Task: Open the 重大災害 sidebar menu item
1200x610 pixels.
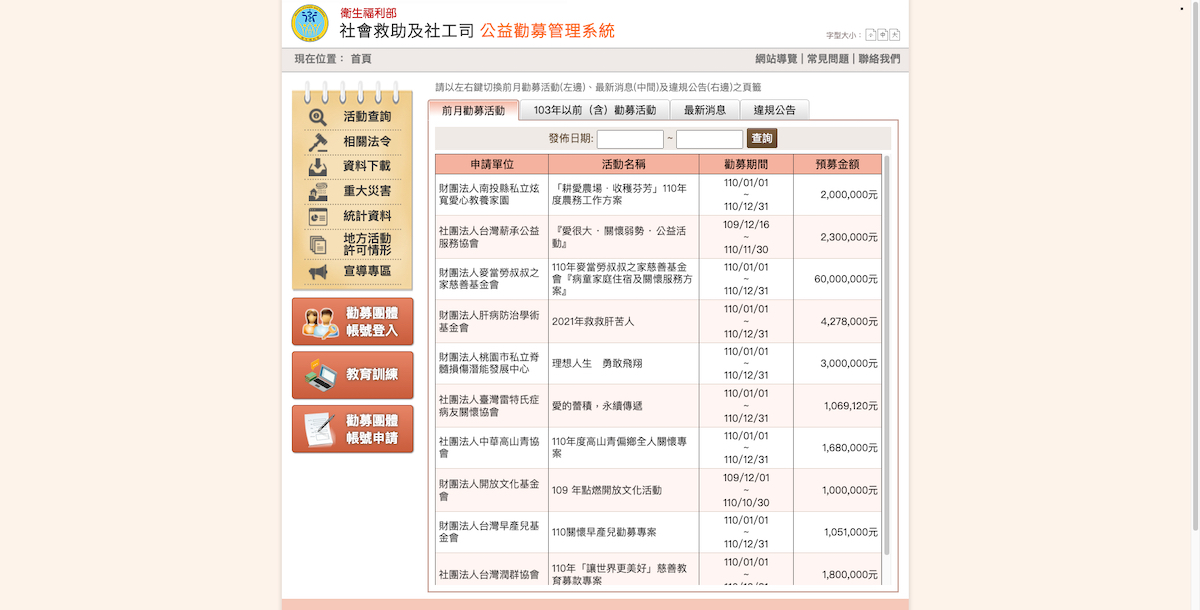Action: [367, 191]
